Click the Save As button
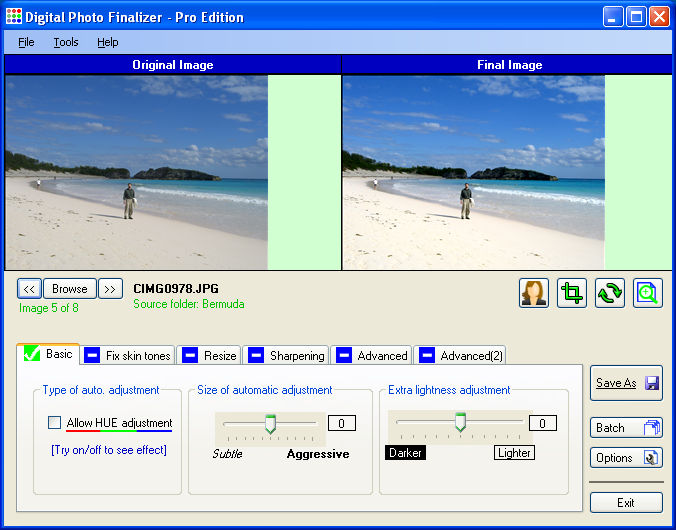The width and height of the screenshot is (676, 530). click(626, 383)
